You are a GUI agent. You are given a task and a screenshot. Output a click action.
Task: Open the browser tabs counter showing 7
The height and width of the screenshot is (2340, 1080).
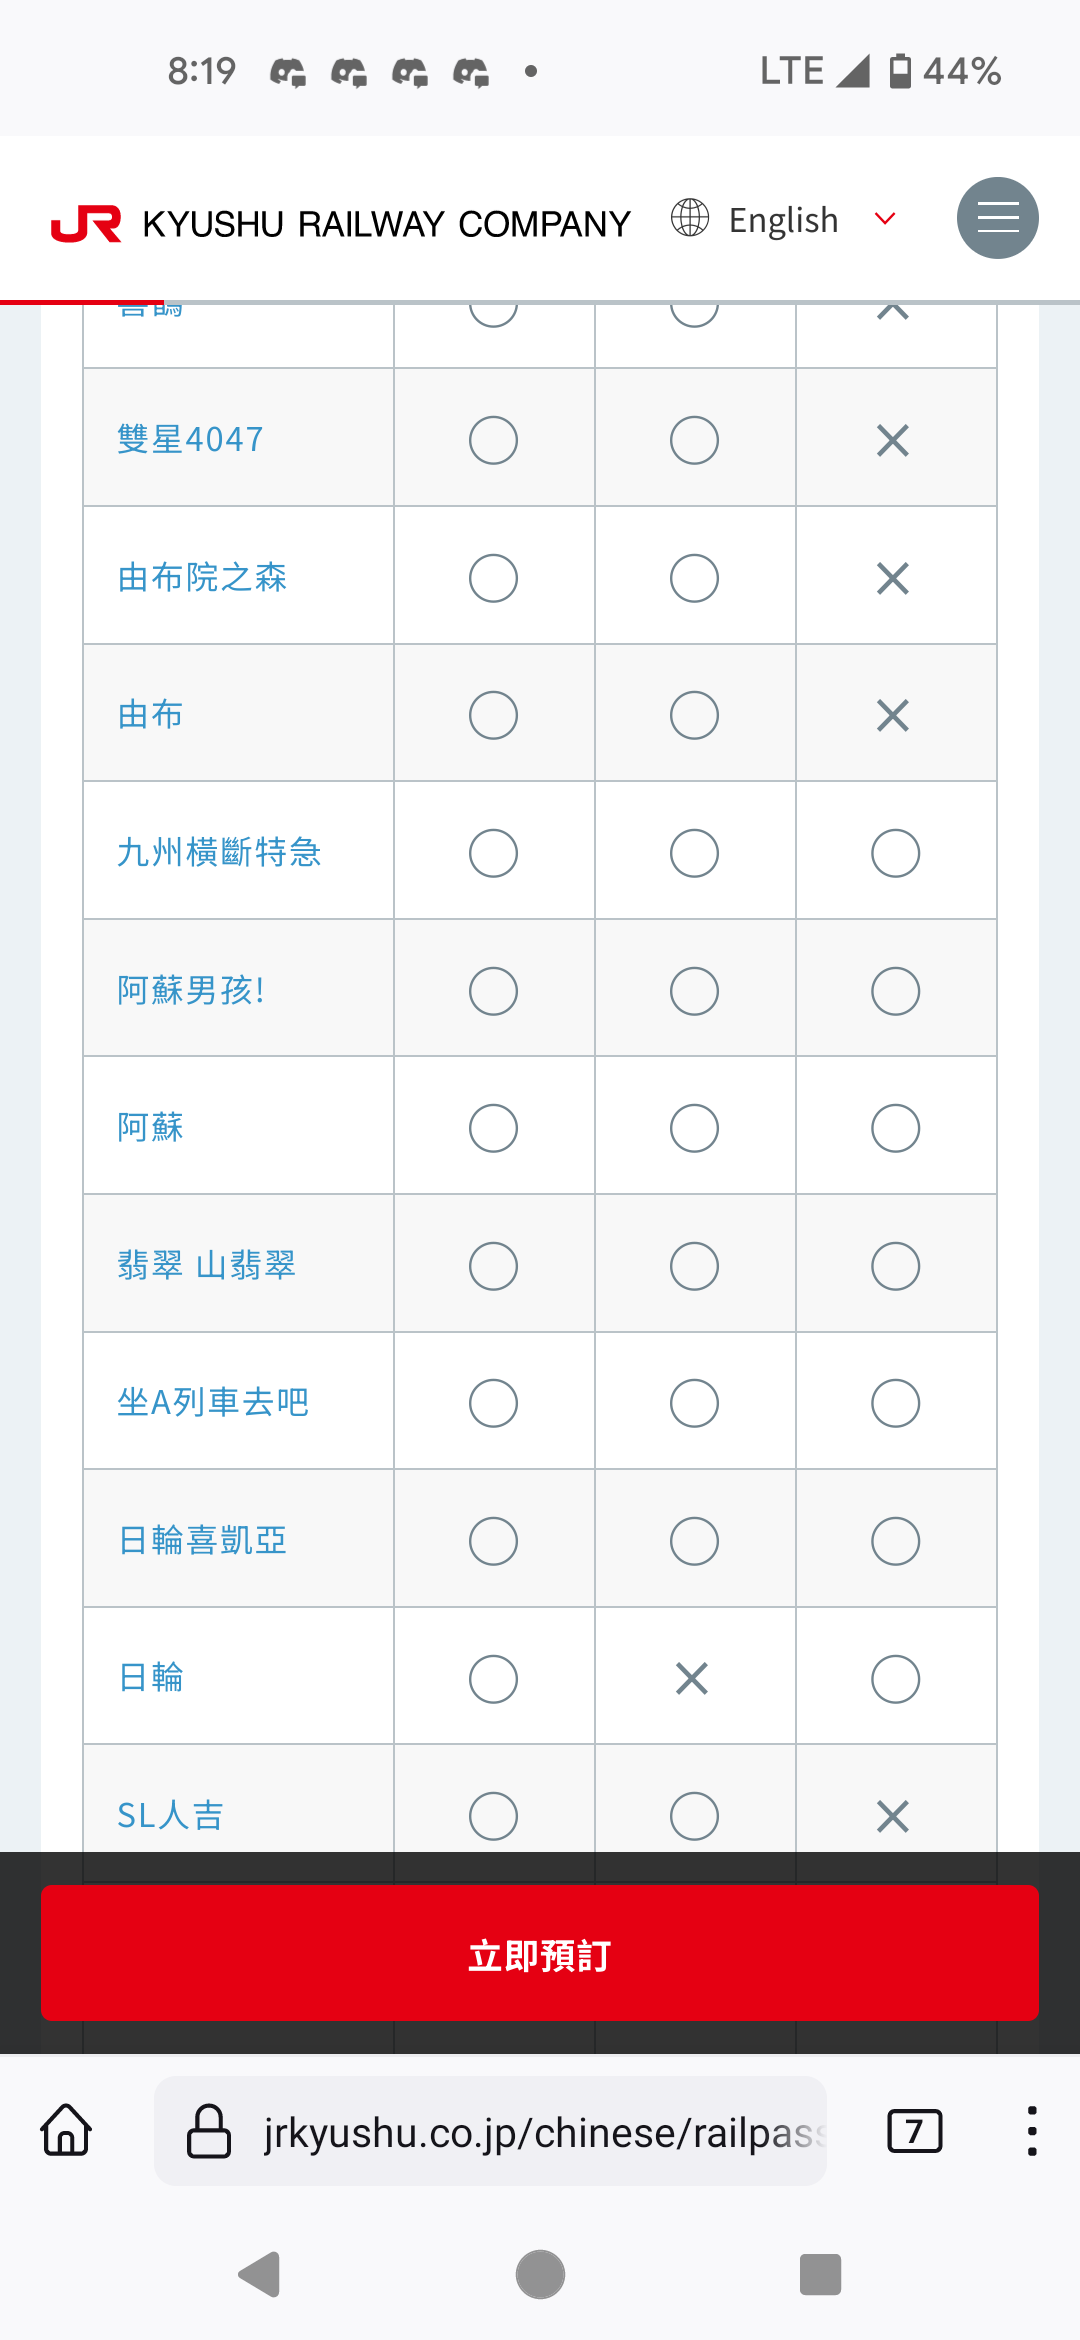914,2131
